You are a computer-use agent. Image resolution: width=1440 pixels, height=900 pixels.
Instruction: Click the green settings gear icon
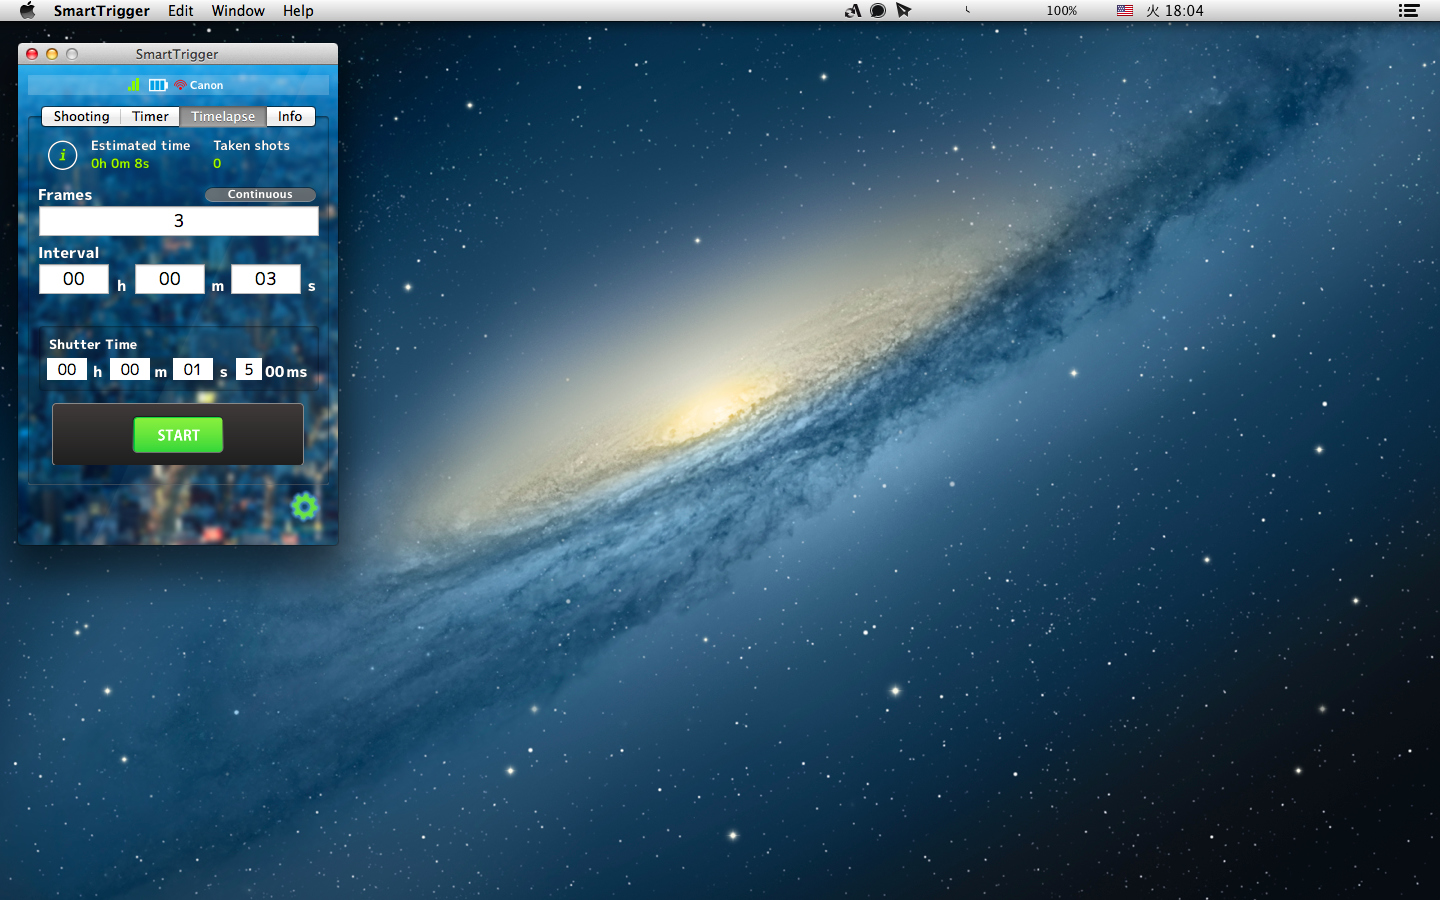pyautogui.click(x=304, y=506)
